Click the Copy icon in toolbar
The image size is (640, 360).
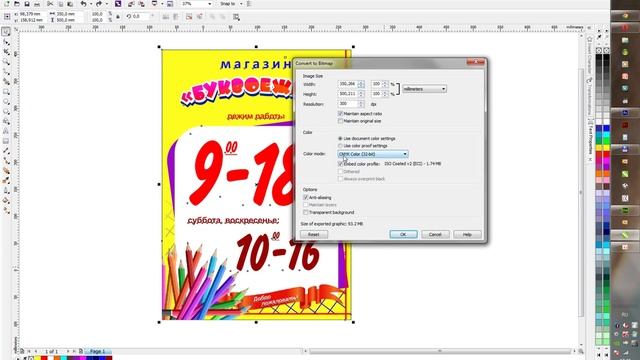click(60, 4)
